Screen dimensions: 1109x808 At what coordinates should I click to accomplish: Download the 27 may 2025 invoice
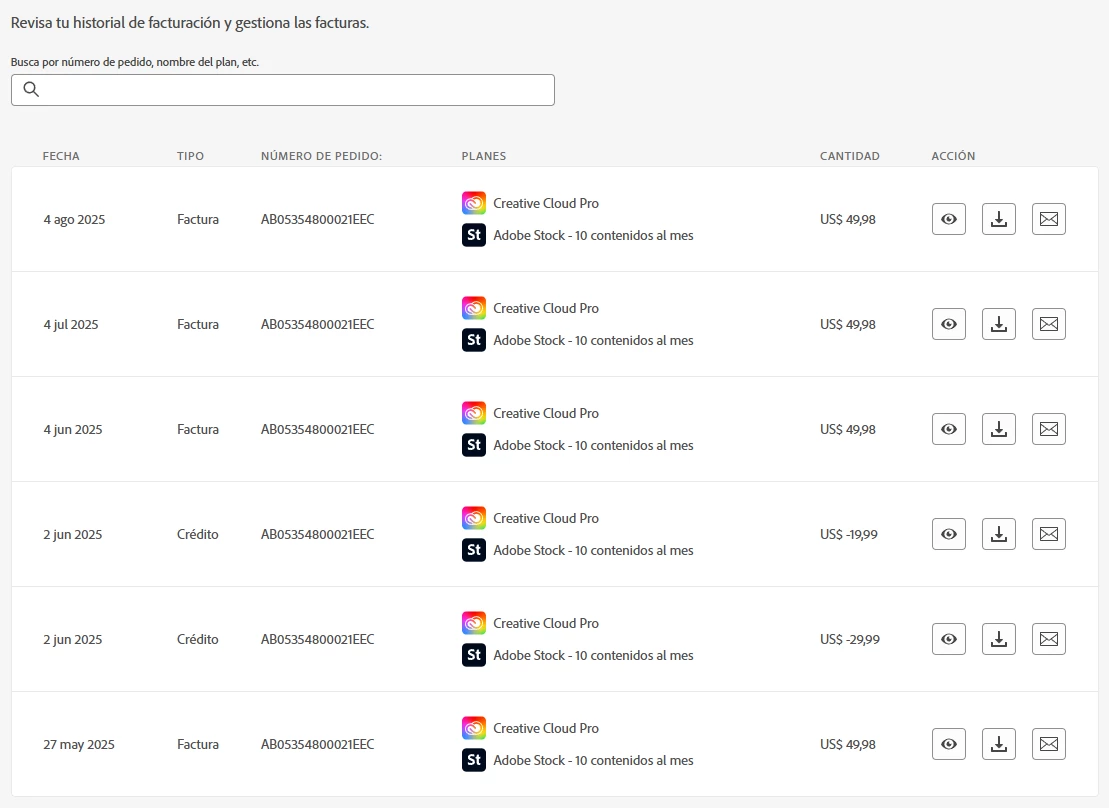point(999,744)
